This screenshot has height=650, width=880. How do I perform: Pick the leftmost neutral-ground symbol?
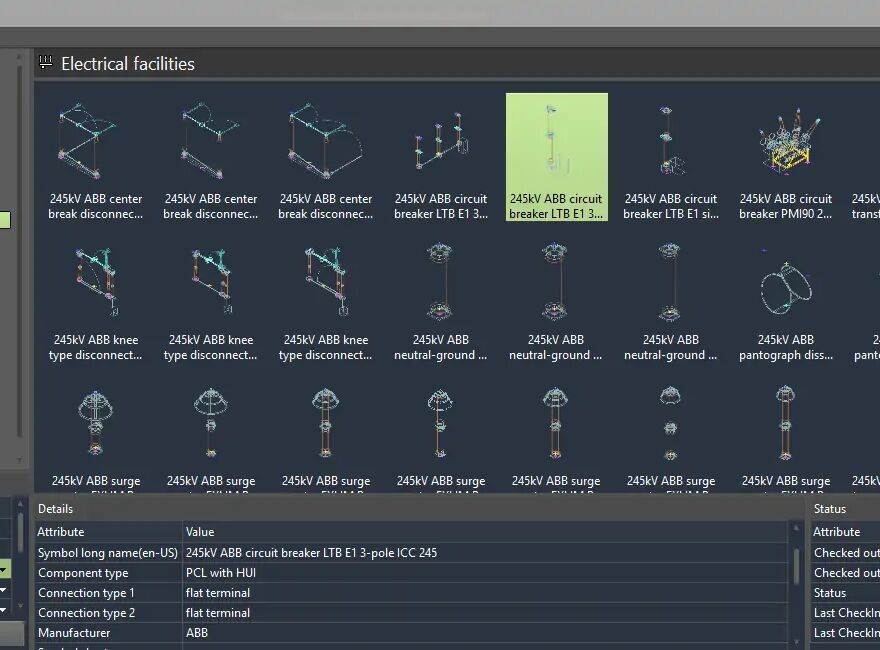pyautogui.click(x=440, y=298)
